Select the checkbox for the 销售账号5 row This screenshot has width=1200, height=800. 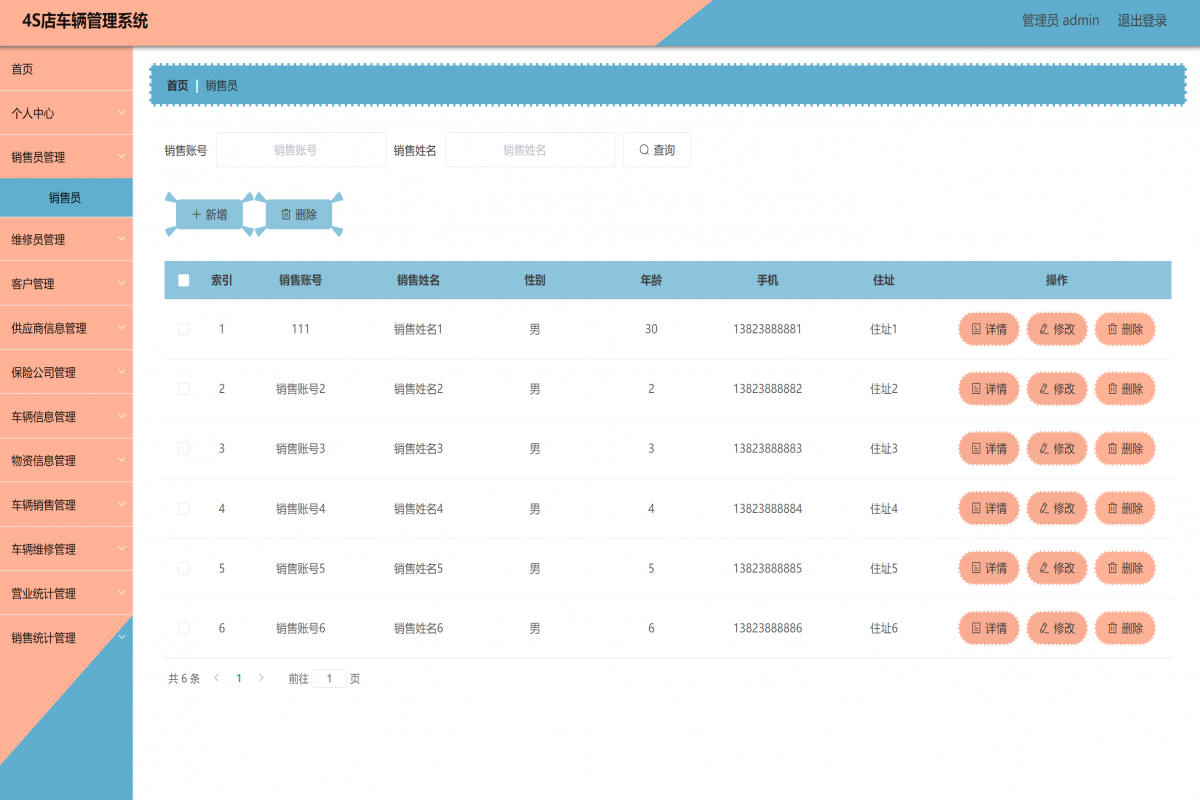[x=184, y=569]
